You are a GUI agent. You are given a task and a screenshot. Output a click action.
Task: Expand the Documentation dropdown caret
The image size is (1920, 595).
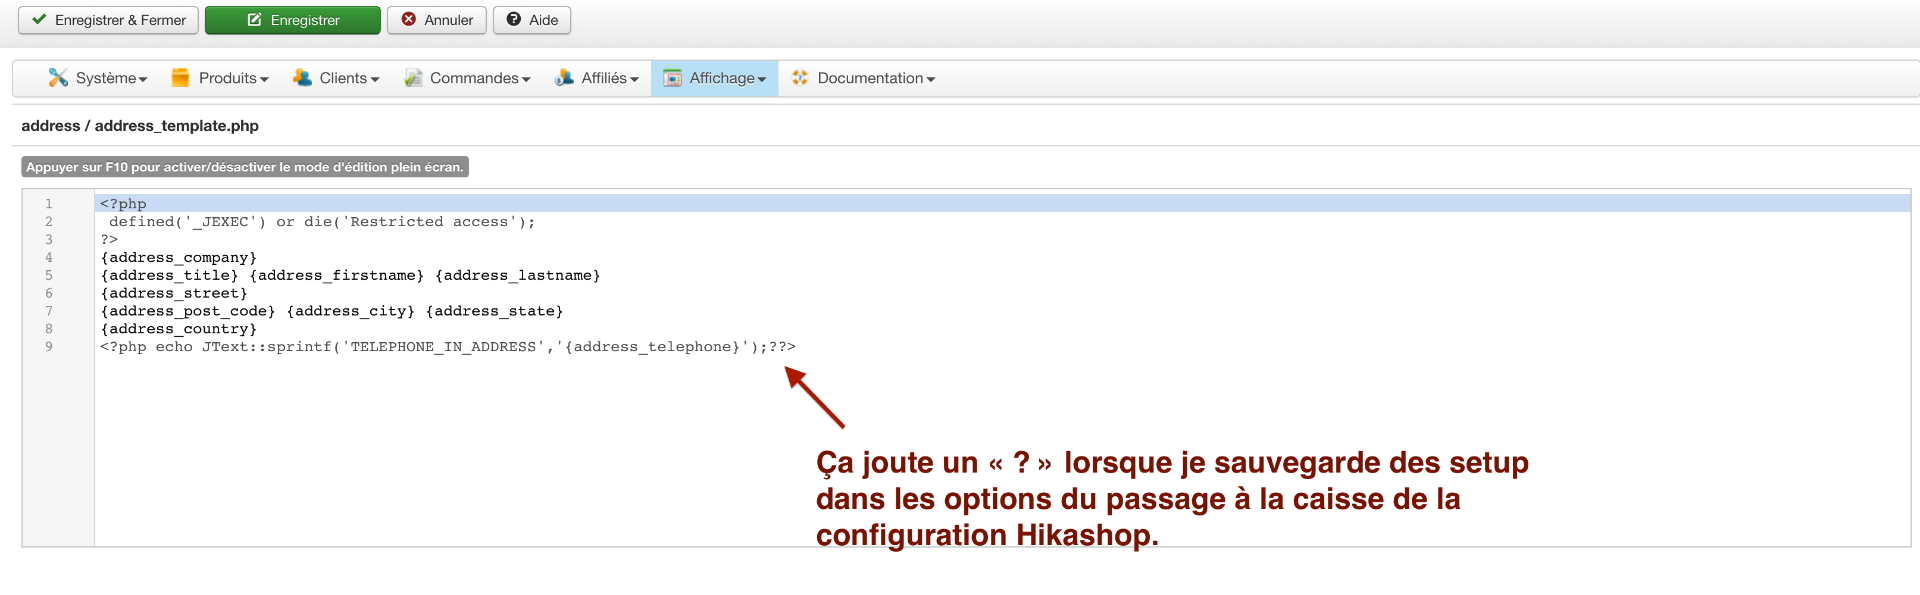[x=931, y=80]
